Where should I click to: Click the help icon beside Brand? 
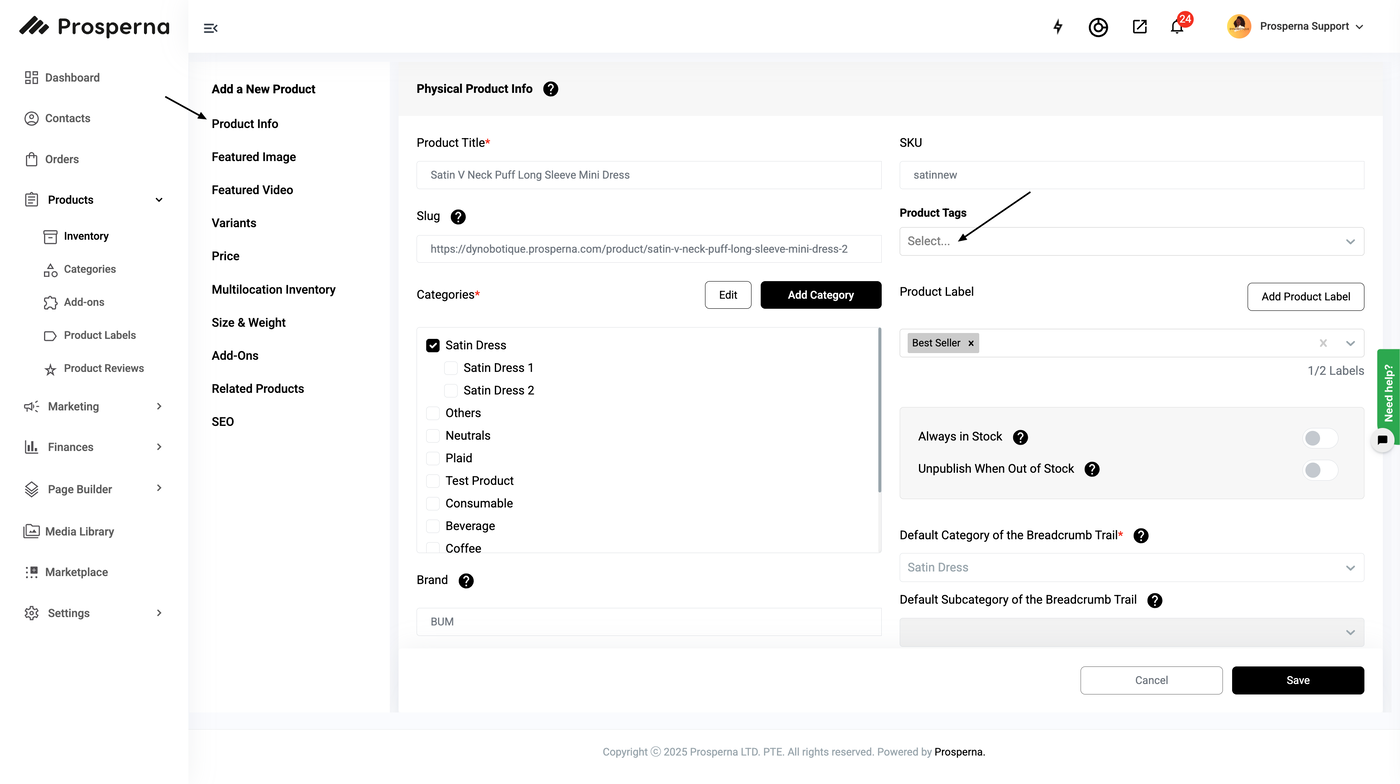tap(466, 581)
